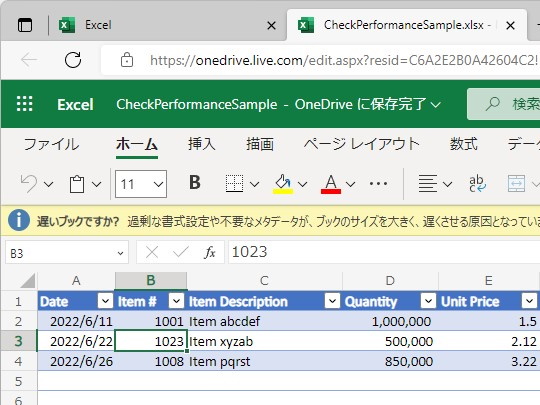
Task: Select column A header
Action: [76, 281]
